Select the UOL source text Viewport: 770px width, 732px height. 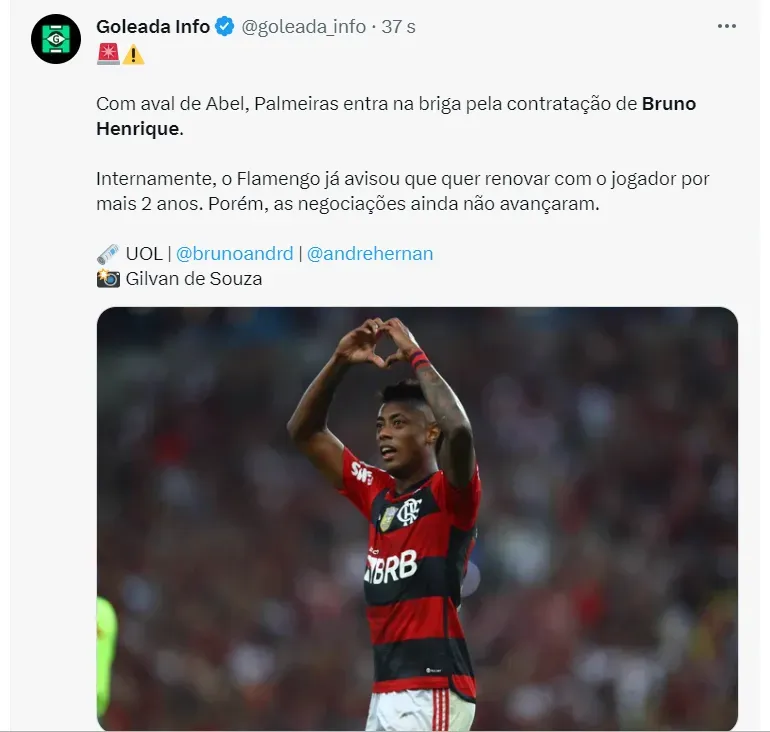point(144,254)
